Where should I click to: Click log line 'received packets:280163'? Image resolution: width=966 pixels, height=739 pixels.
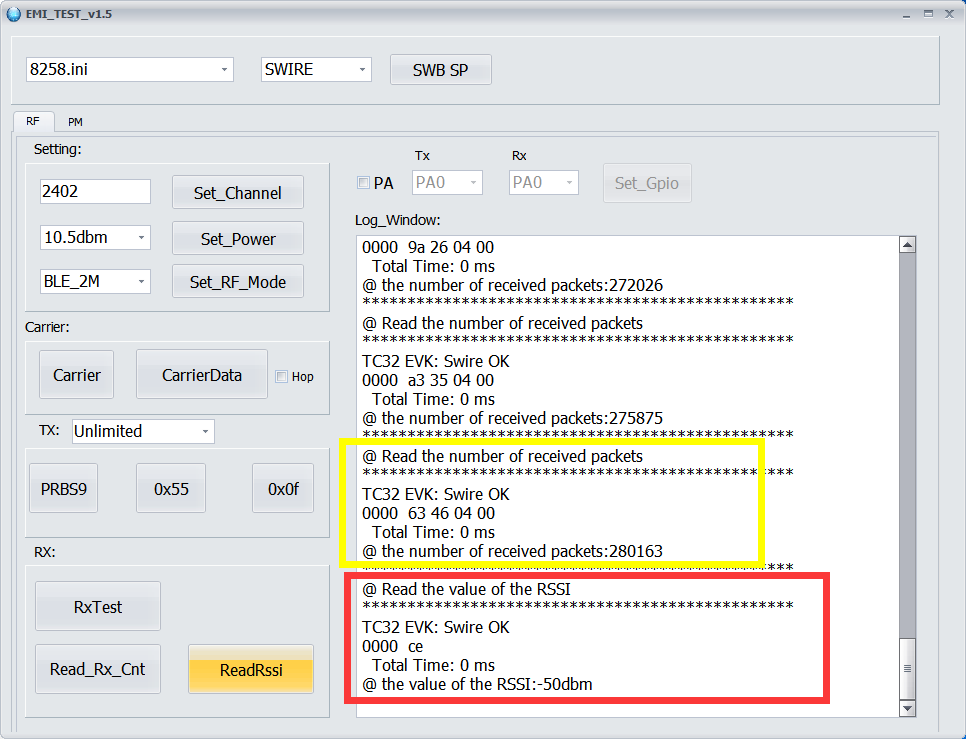coord(513,551)
